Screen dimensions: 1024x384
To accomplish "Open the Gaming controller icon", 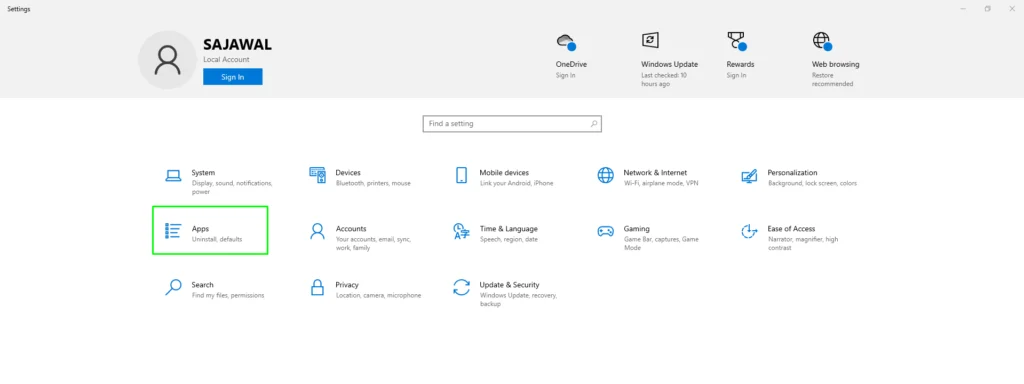I will pos(605,231).
